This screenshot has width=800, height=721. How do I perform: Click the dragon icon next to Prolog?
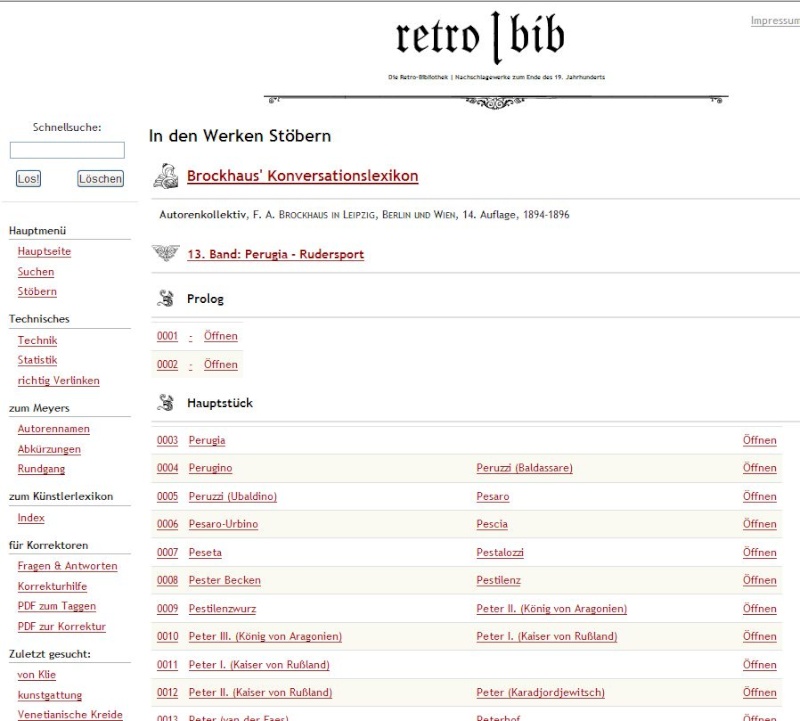coord(165,299)
